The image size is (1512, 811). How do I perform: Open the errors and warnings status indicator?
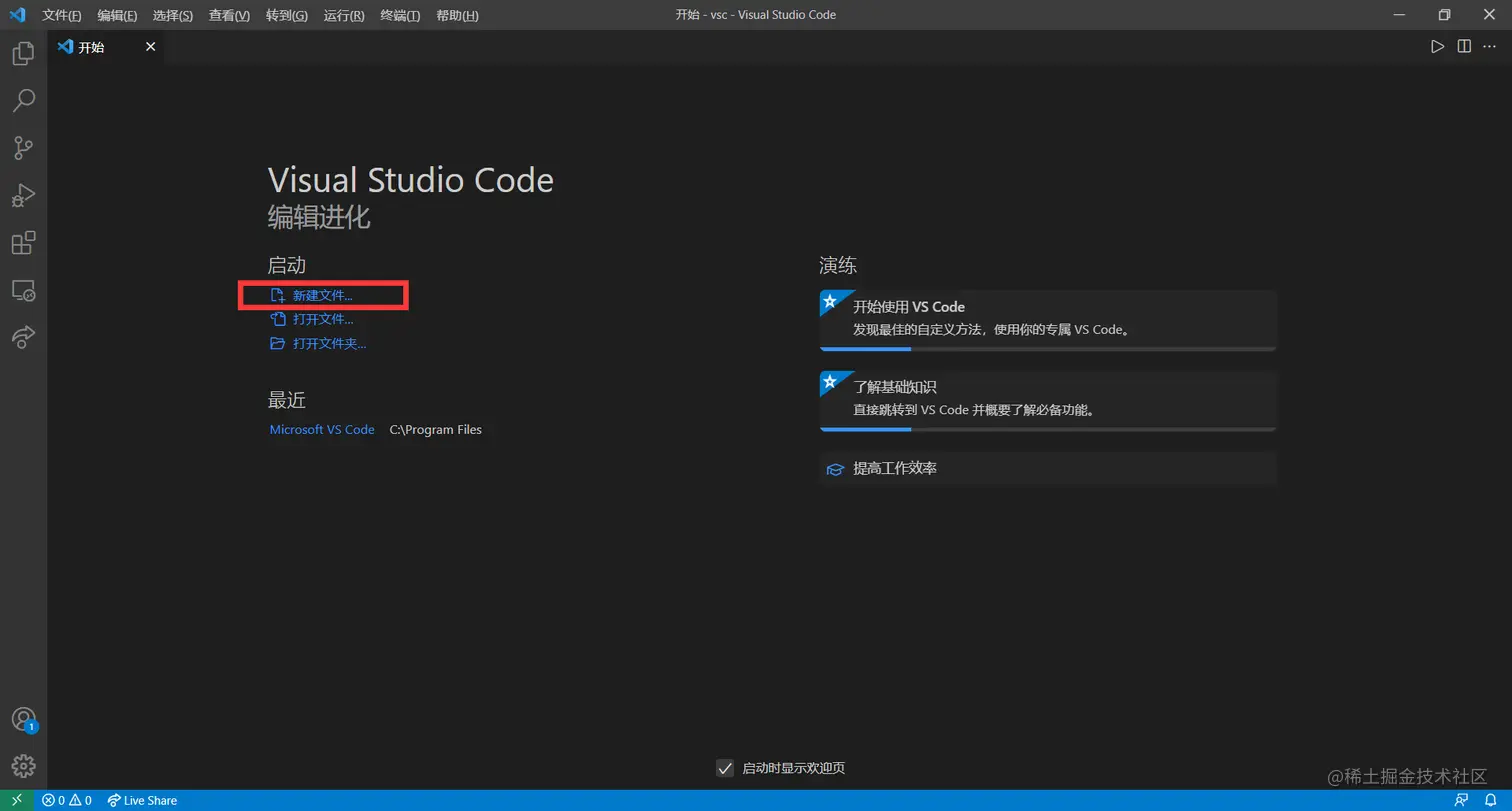click(x=67, y=800)
